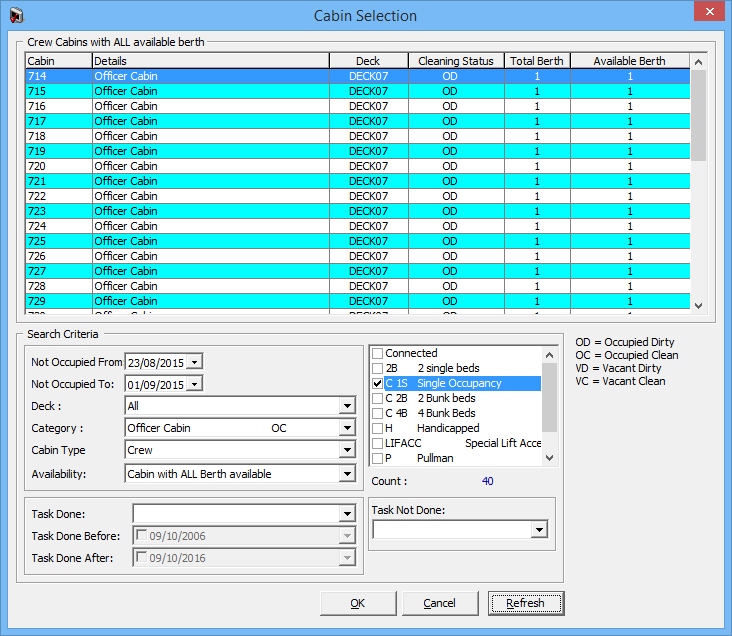This screenshot has width=732, height=636.
Task: Check the 2B 2 single beds option
Action: (377, 368)
